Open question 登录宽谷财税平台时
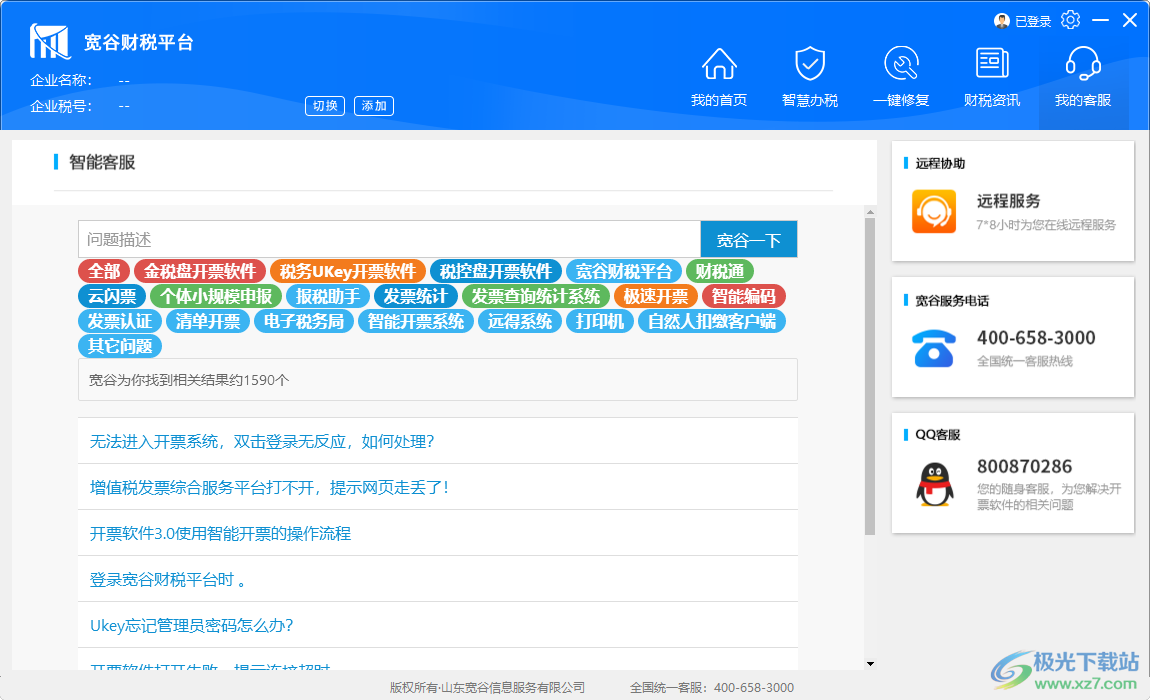 167,580
